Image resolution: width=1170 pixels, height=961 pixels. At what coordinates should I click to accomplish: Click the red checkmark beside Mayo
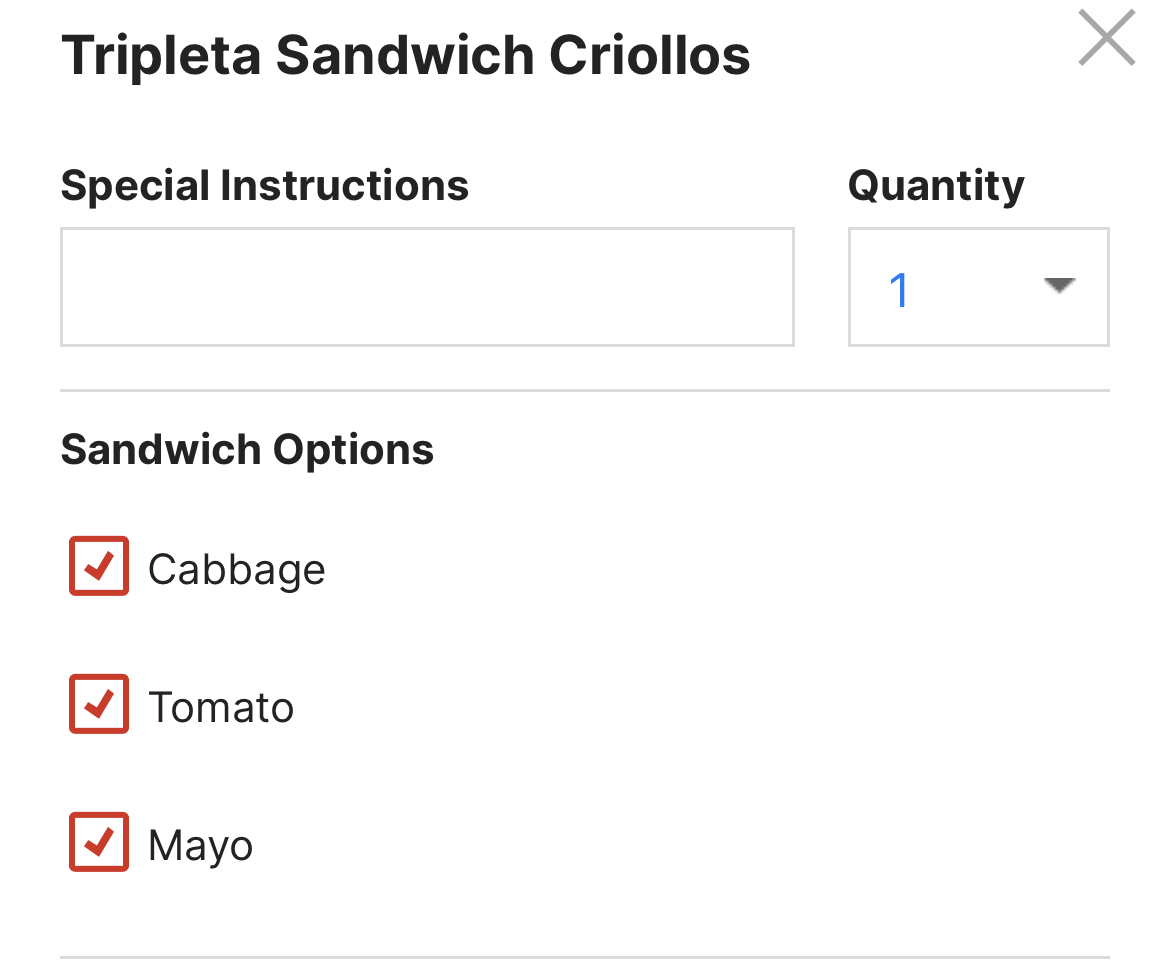click(98, 843)
